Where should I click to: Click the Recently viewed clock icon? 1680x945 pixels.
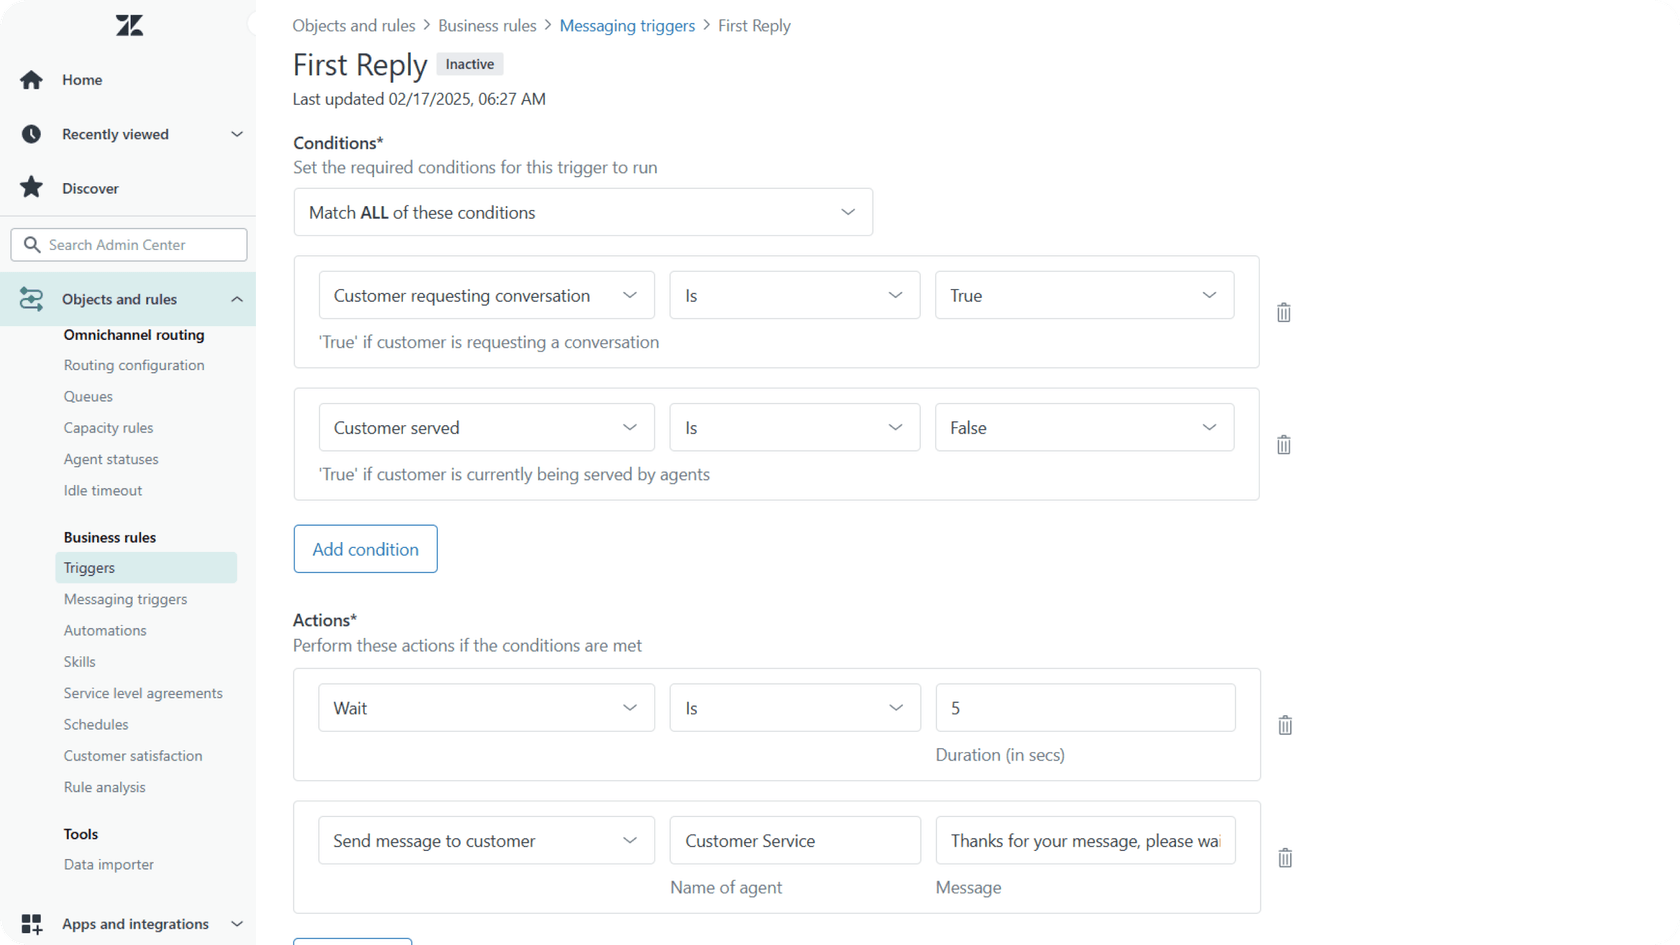click(30, 133)
